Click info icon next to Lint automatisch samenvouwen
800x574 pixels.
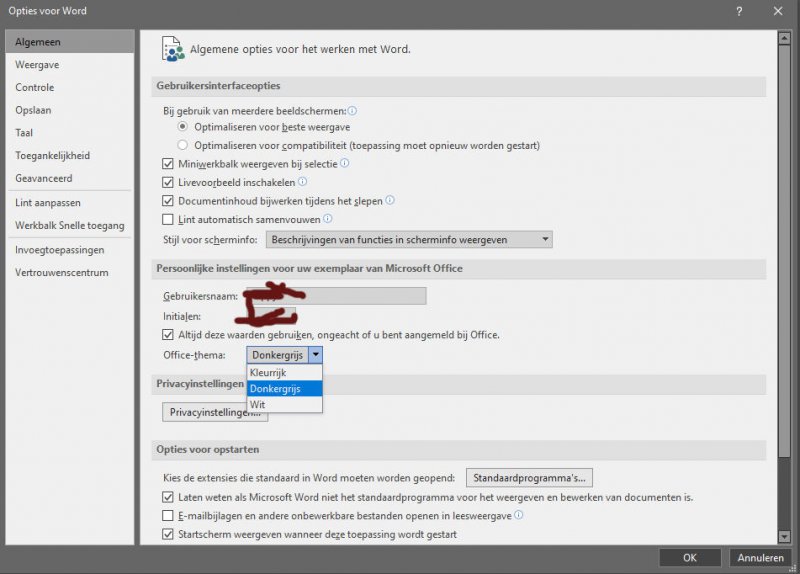pyautogui.click(x=327, y=219)
